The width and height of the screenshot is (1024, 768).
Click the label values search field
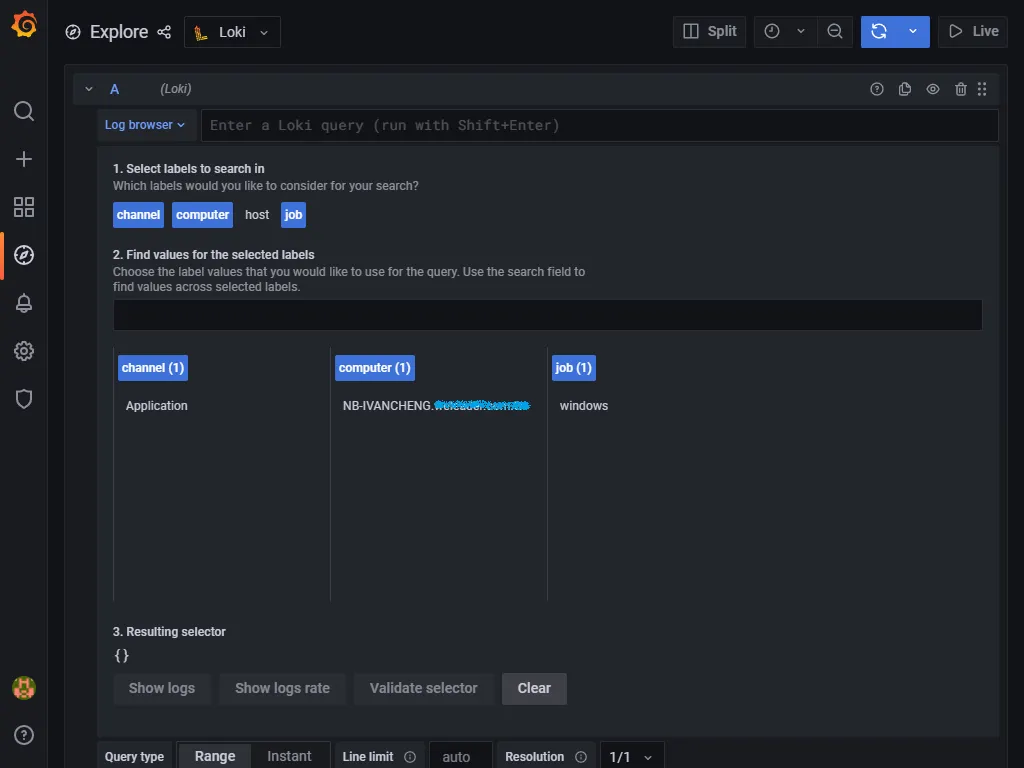547,315
